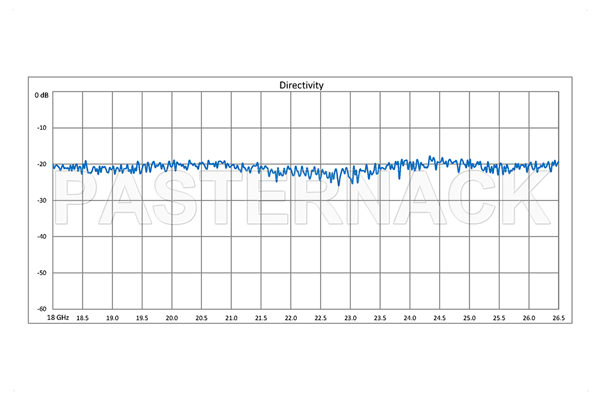Click the 0 dB y-axis label
The width and height of the screenshot is (600, 400).
click(42, 95)
